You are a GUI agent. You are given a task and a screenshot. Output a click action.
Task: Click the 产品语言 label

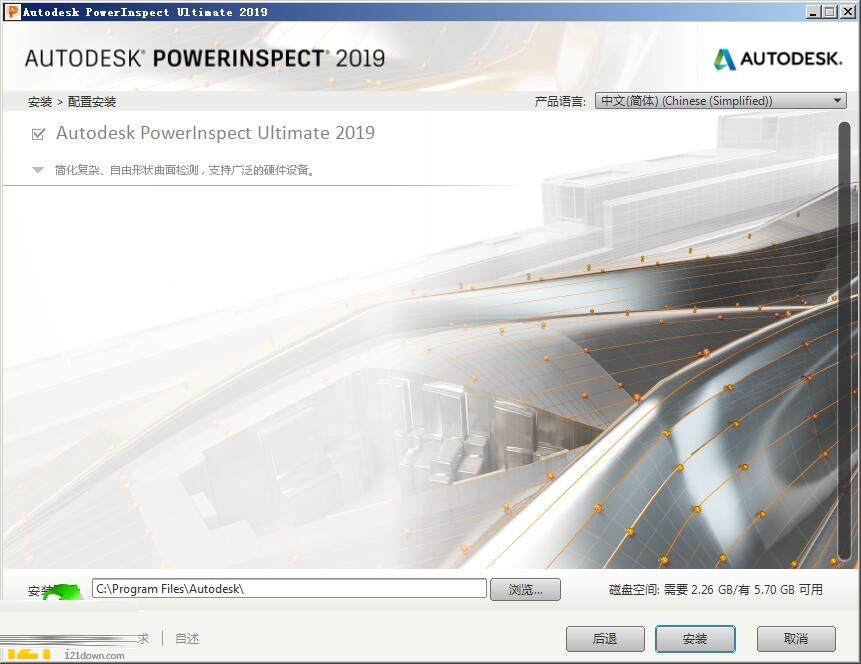[560, 101]
